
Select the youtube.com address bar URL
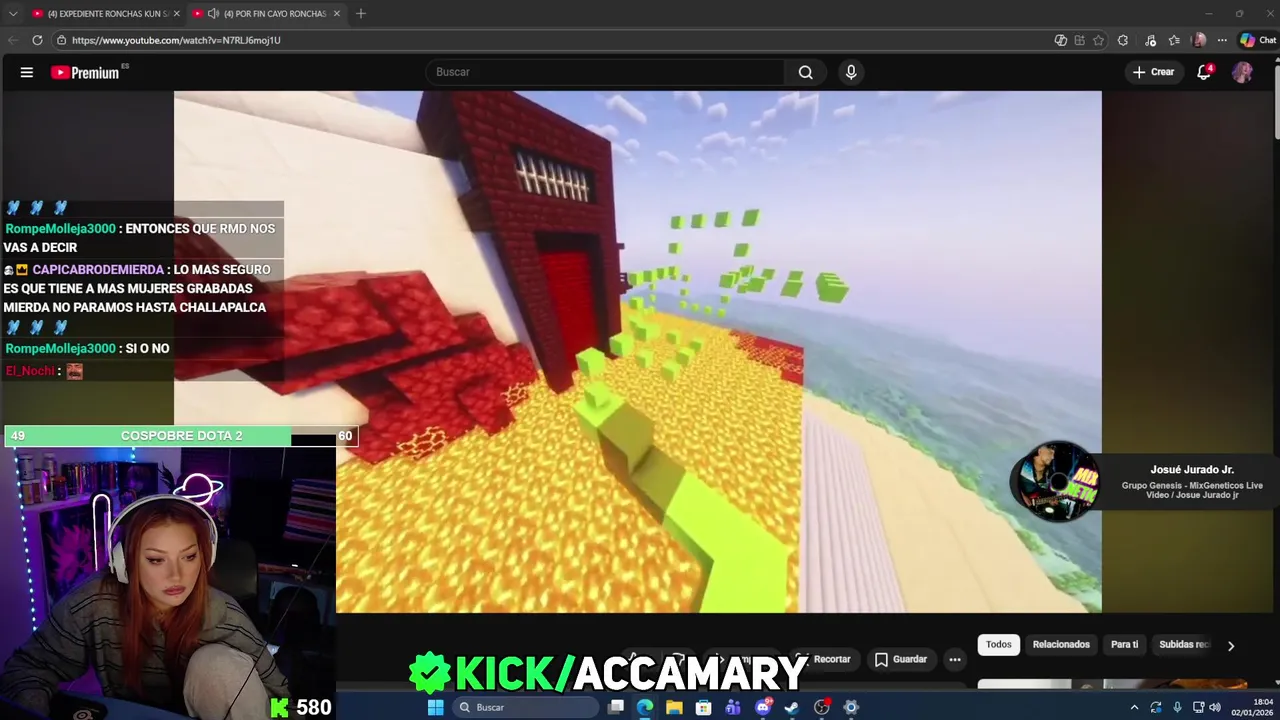pos(176,40)
